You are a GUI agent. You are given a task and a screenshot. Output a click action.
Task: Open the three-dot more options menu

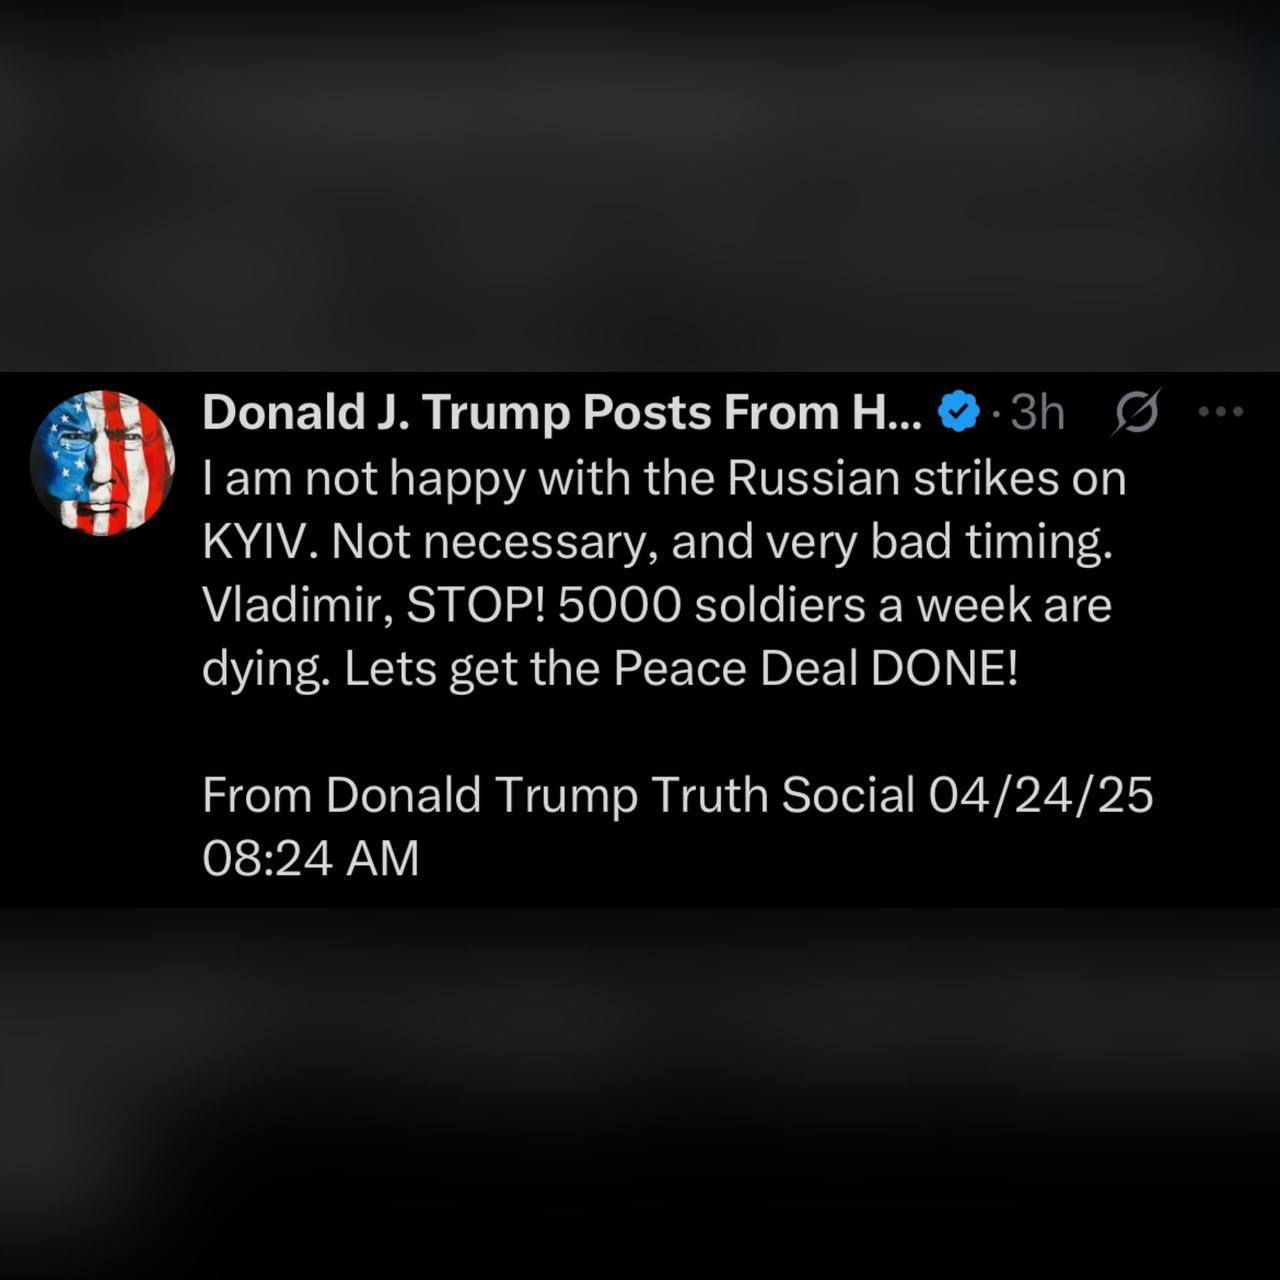pyautogui.click(x=1221, y=411)
